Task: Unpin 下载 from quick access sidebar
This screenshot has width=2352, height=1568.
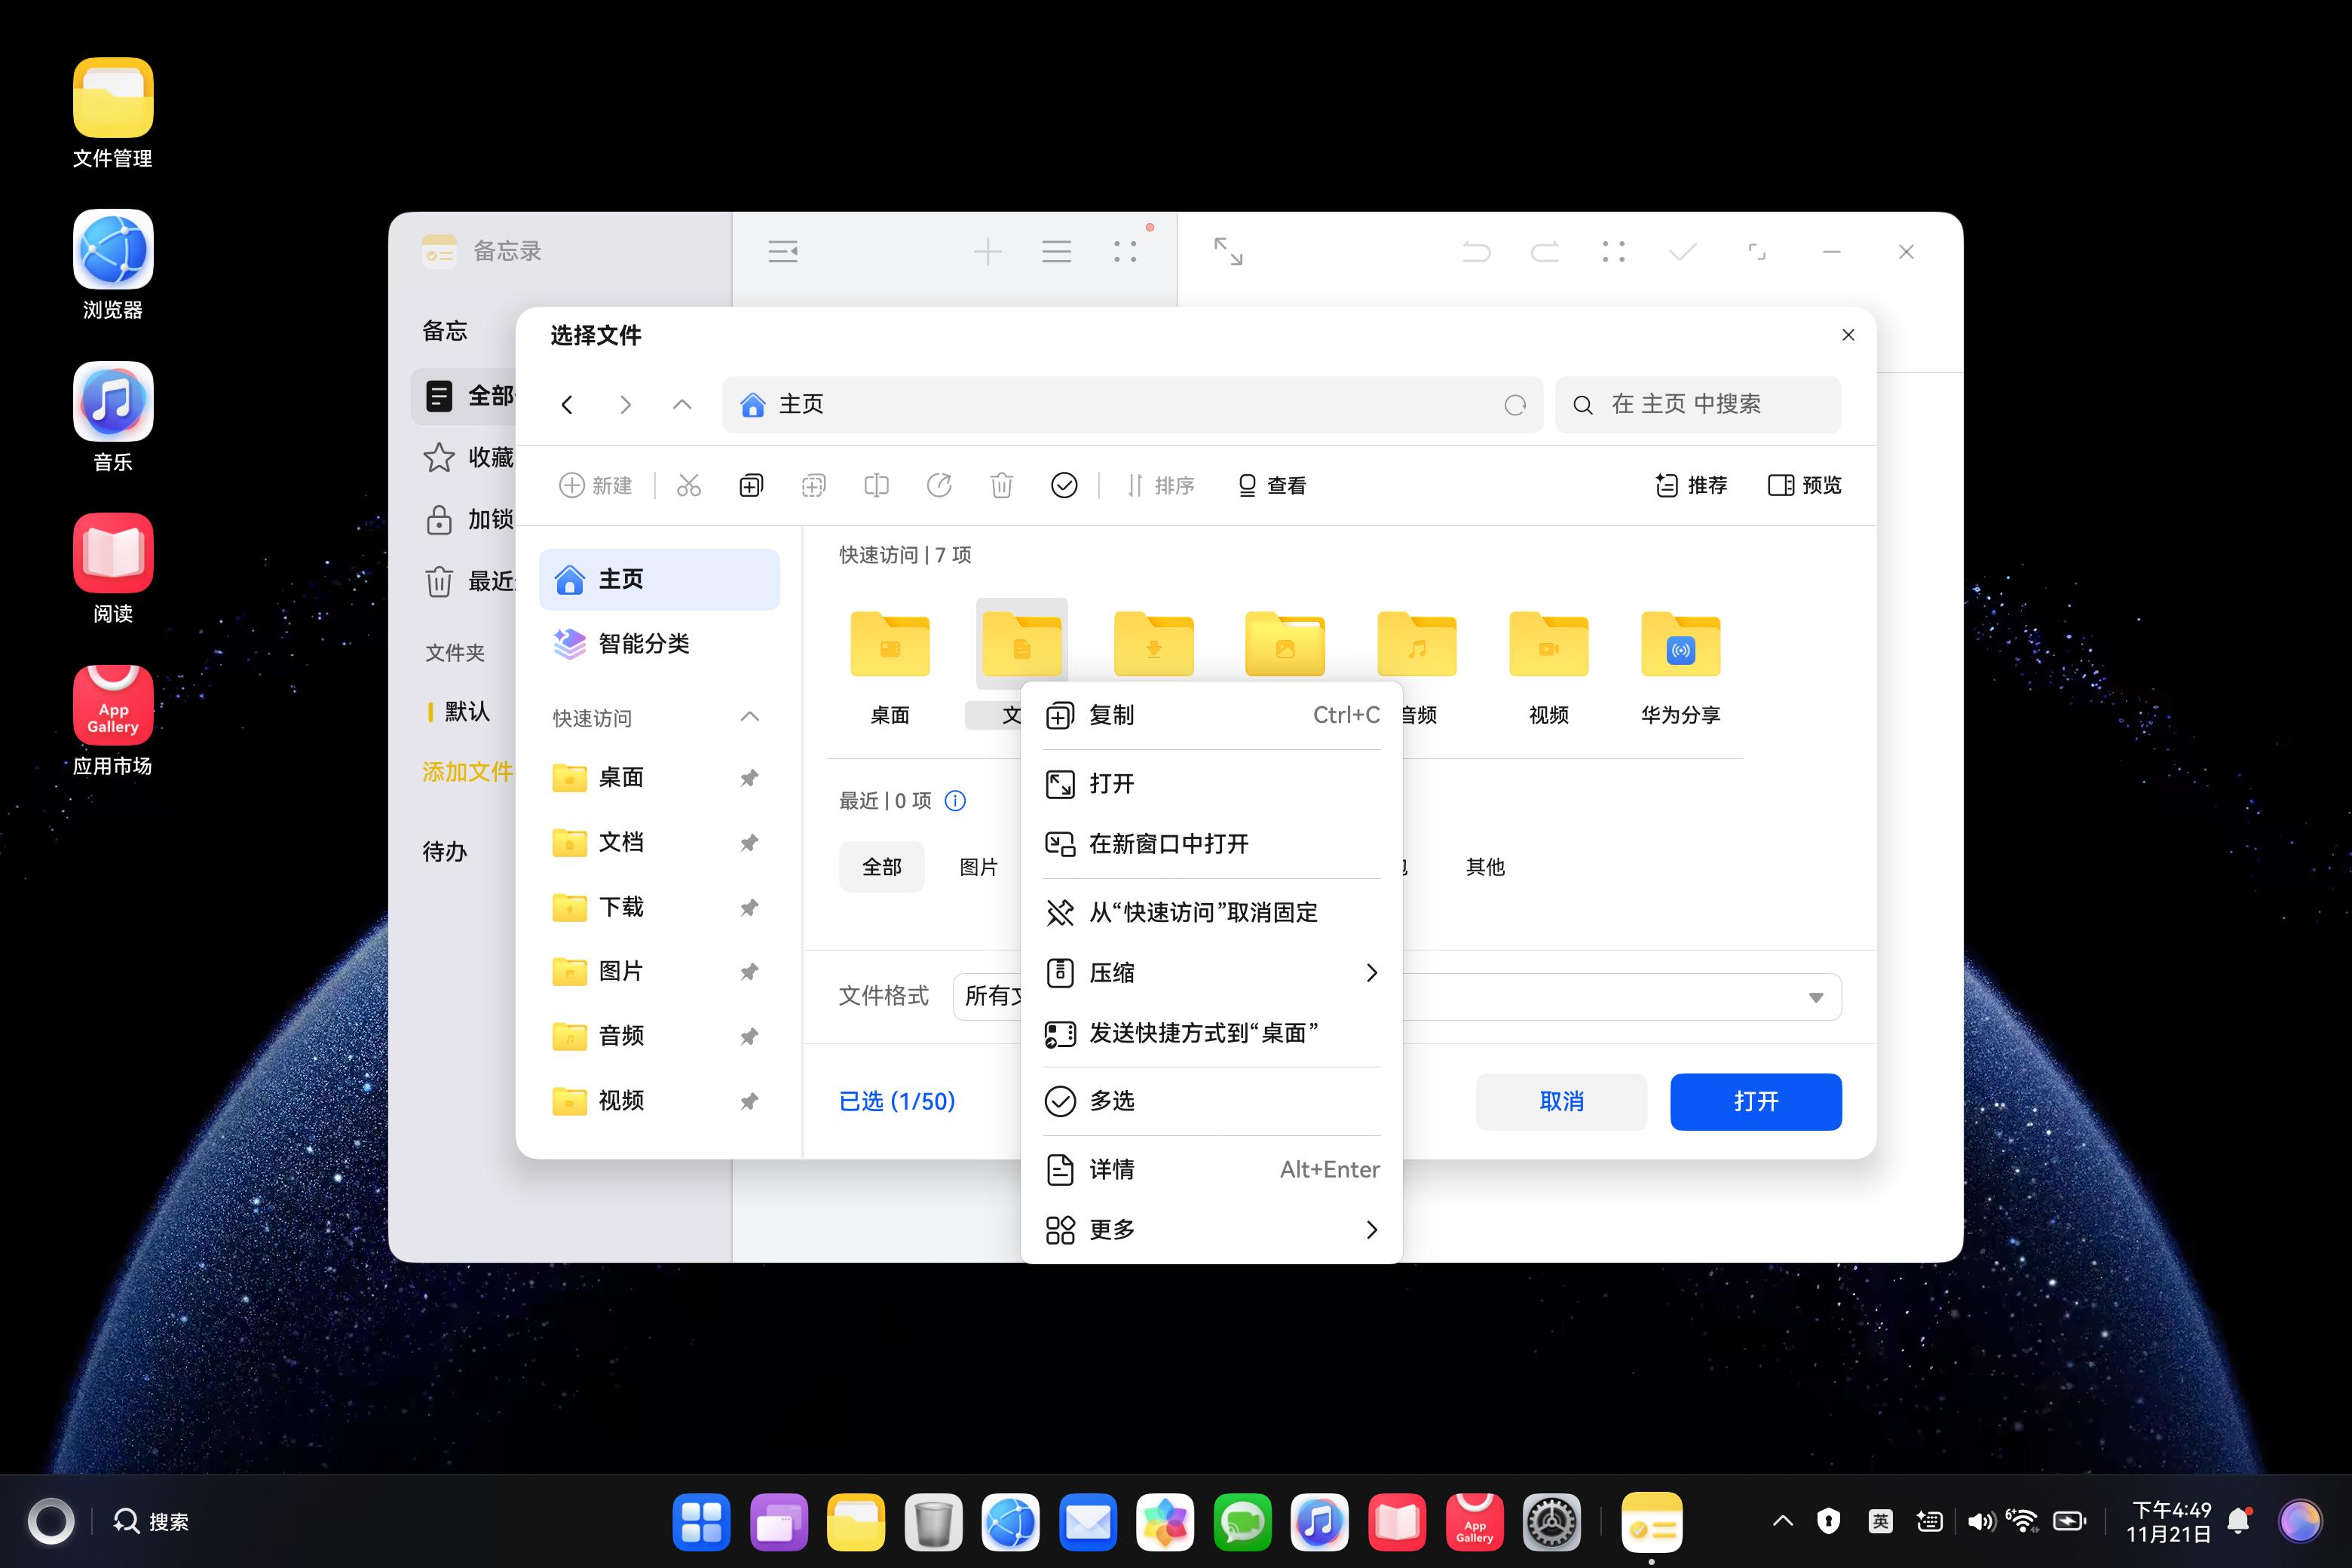Action: point(749,908)
